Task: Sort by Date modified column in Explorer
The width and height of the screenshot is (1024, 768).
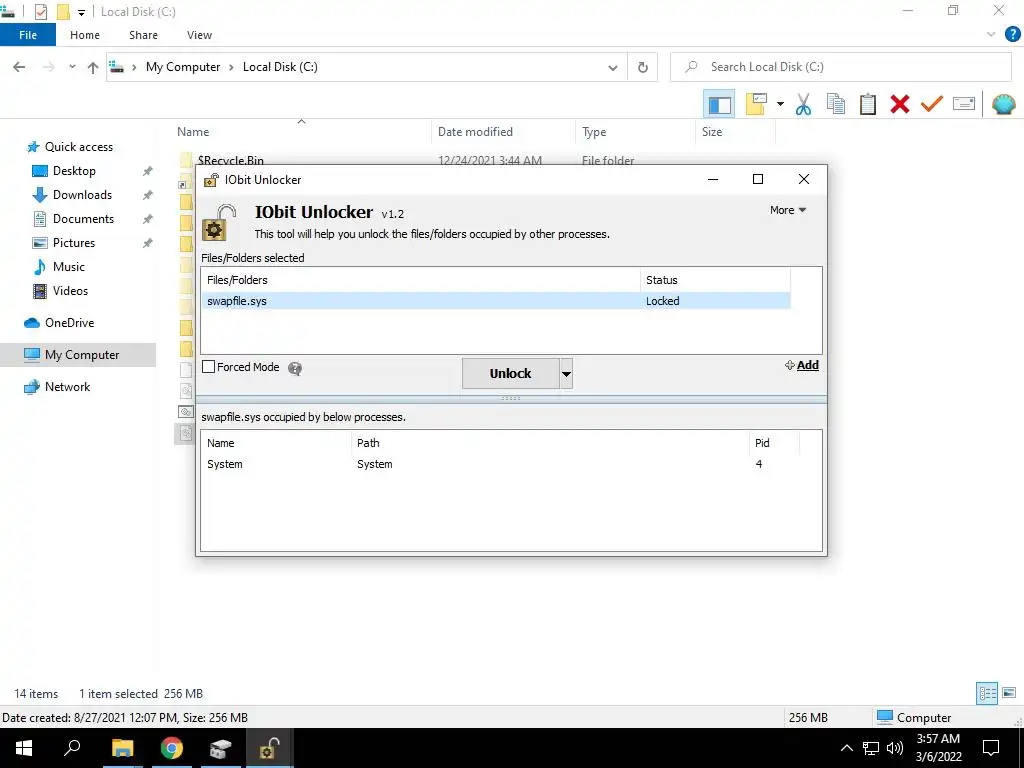Action: pos(503,132)
